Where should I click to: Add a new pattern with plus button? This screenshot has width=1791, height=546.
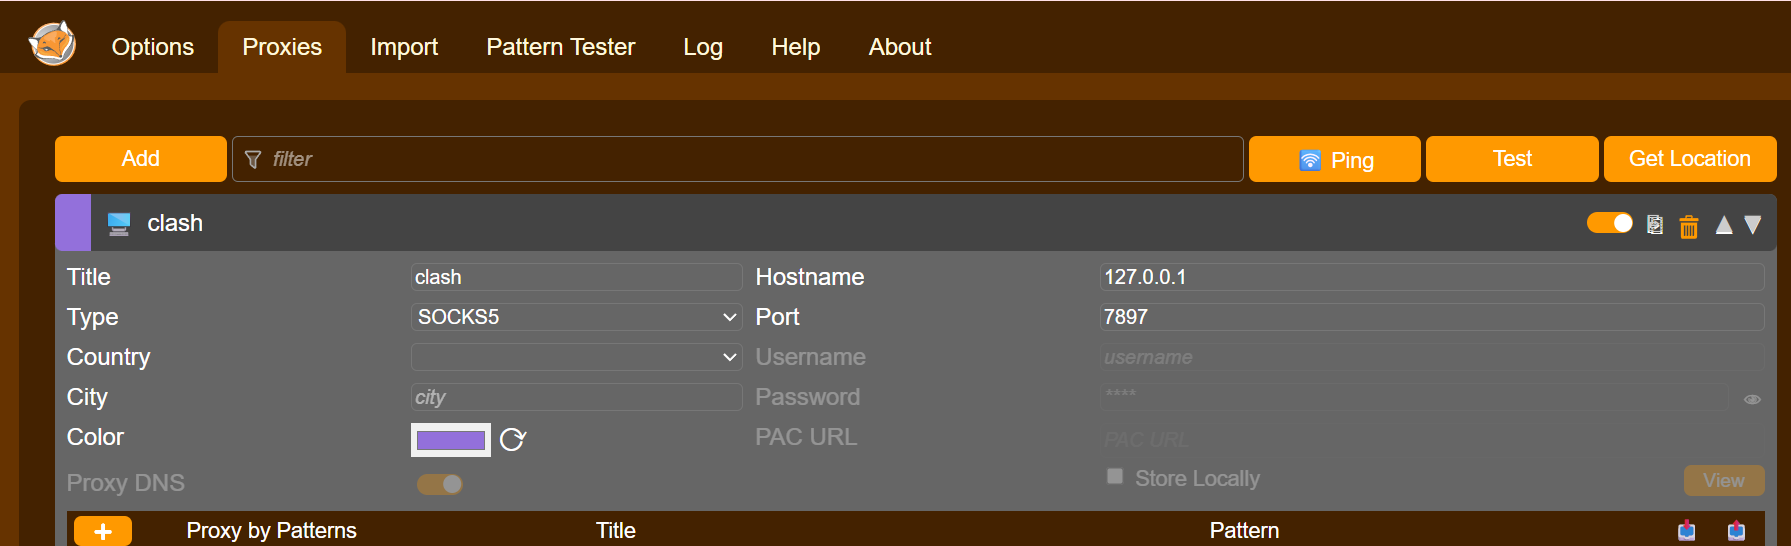coord(103,531)
